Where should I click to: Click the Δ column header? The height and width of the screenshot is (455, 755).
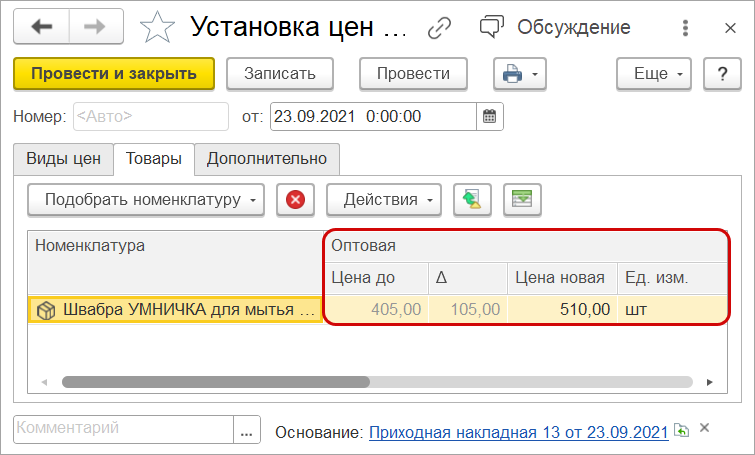click(x=468, y=278)
